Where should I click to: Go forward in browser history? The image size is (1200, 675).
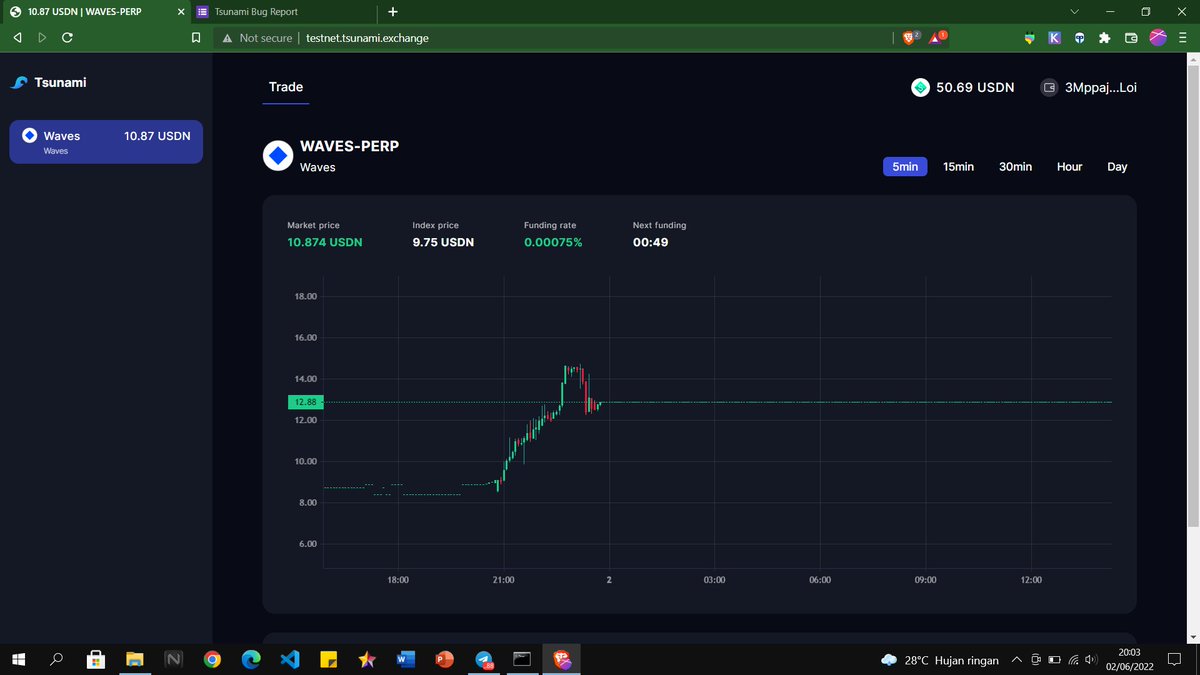coord(42,37)
